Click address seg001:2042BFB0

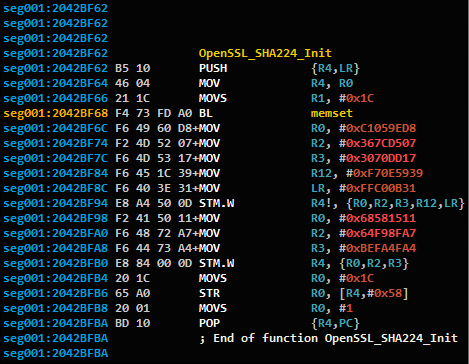[55, 263]
